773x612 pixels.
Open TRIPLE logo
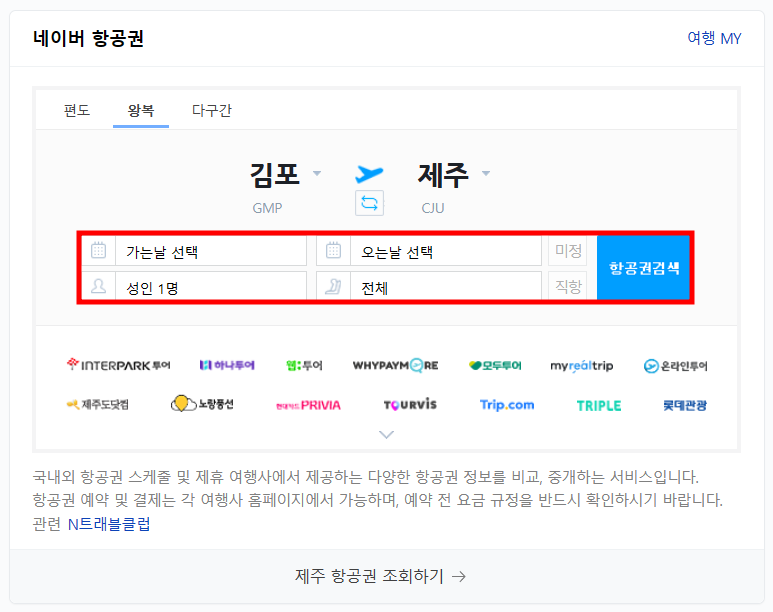pyautogui.click(x=599, y=406)
